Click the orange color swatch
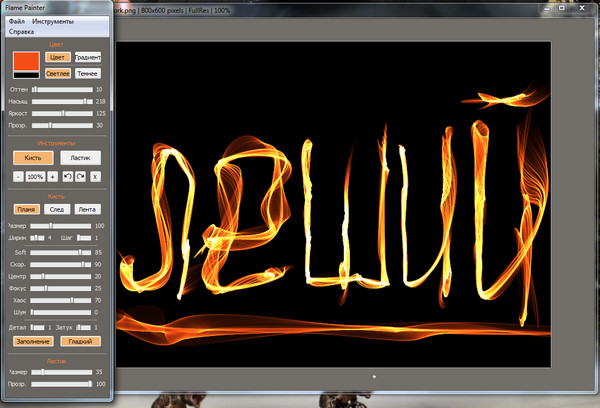Viewport: 600px width, 408px height. point(26,59)
